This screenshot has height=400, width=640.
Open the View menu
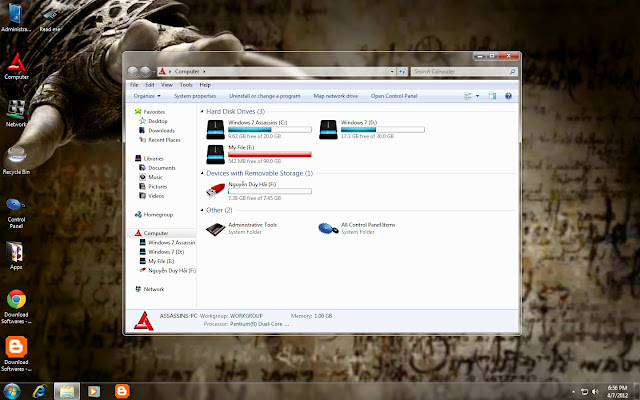point(167,85)
